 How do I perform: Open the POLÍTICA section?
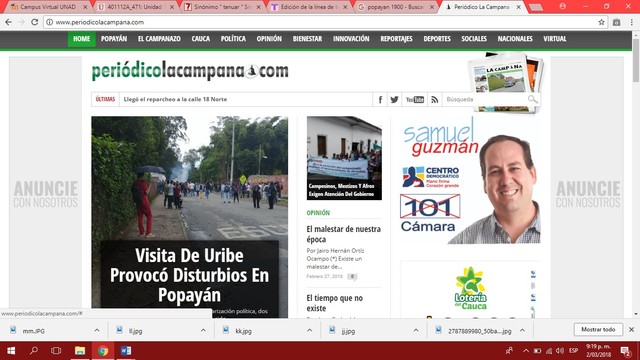coord(233,39)
